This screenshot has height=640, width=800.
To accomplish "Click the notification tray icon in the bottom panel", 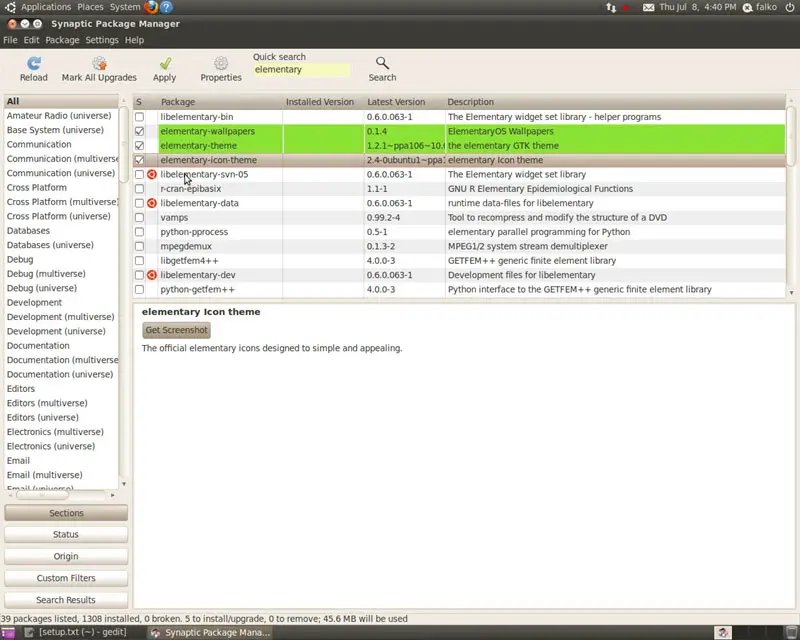I will point(722,633).
